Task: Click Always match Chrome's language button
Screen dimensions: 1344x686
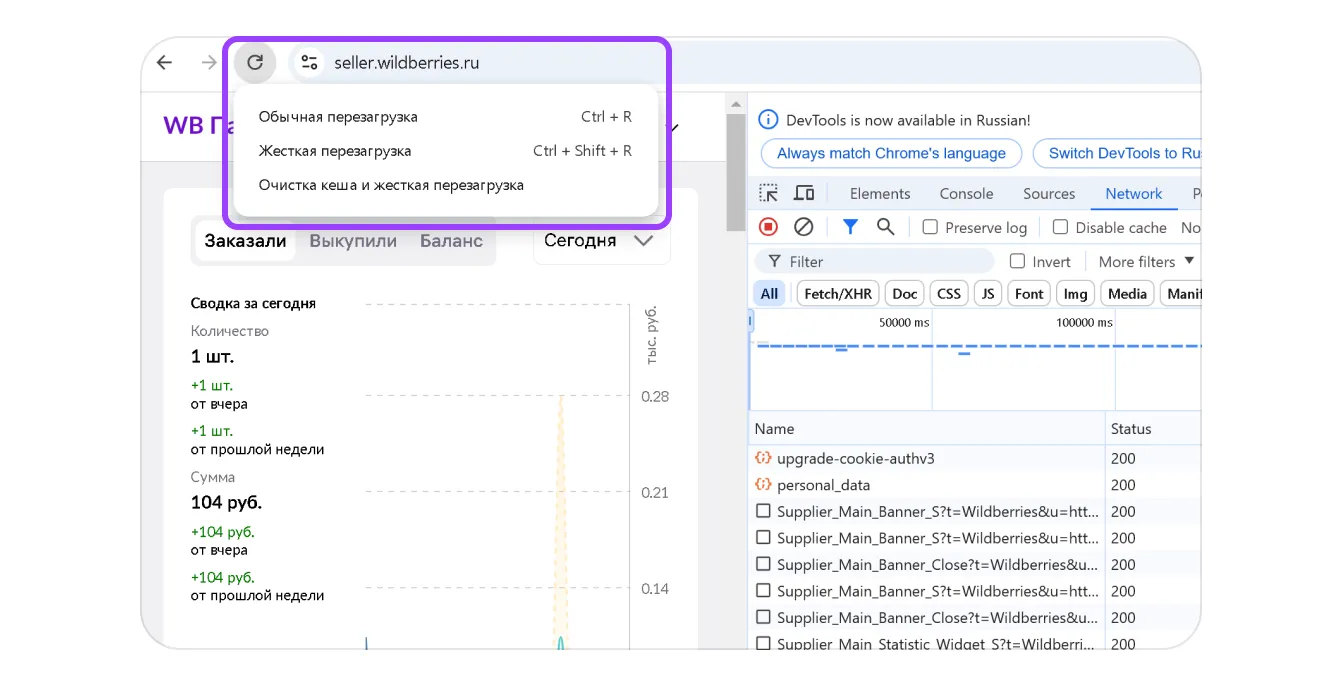Action: 891,153
